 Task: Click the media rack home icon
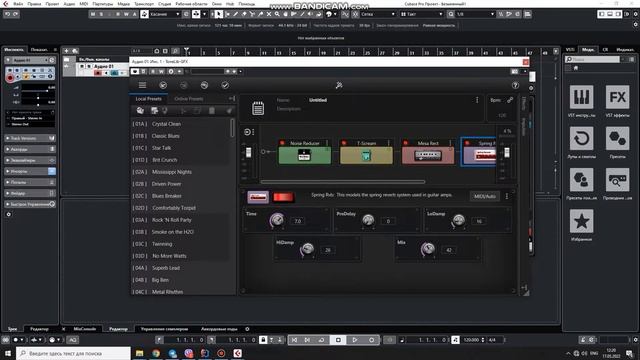coord(576,68)
